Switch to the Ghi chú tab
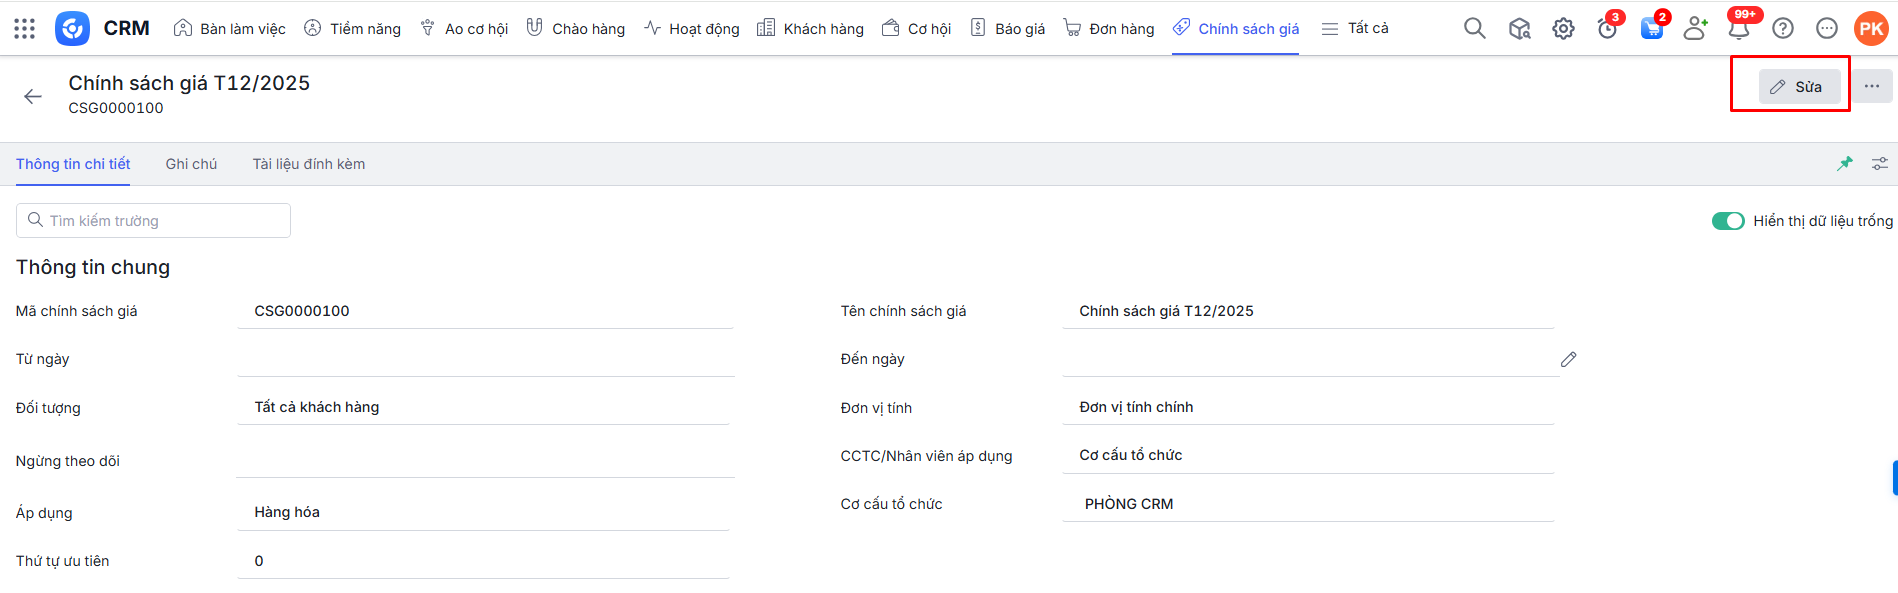Image resolution: width=1898 pixels, height=593 pixels. [x=191, y=164]
